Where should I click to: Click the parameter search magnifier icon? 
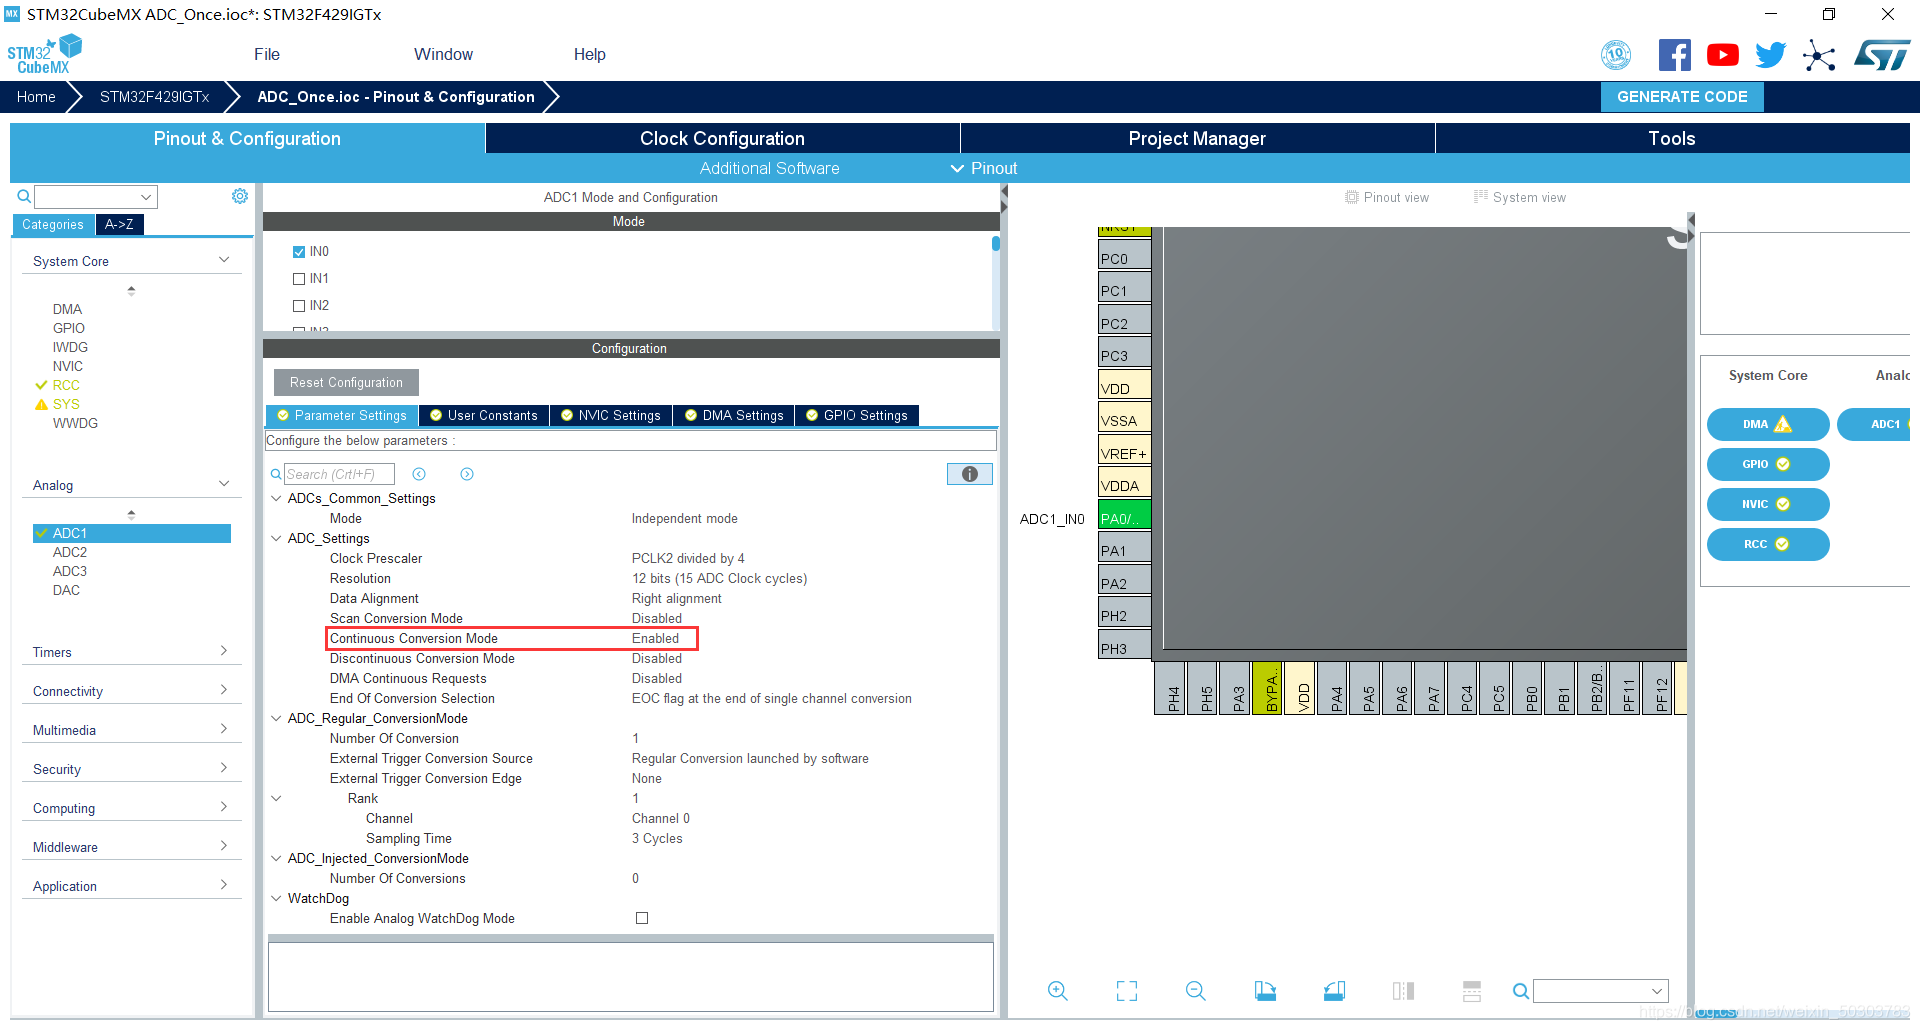click(x=276, y=474)
